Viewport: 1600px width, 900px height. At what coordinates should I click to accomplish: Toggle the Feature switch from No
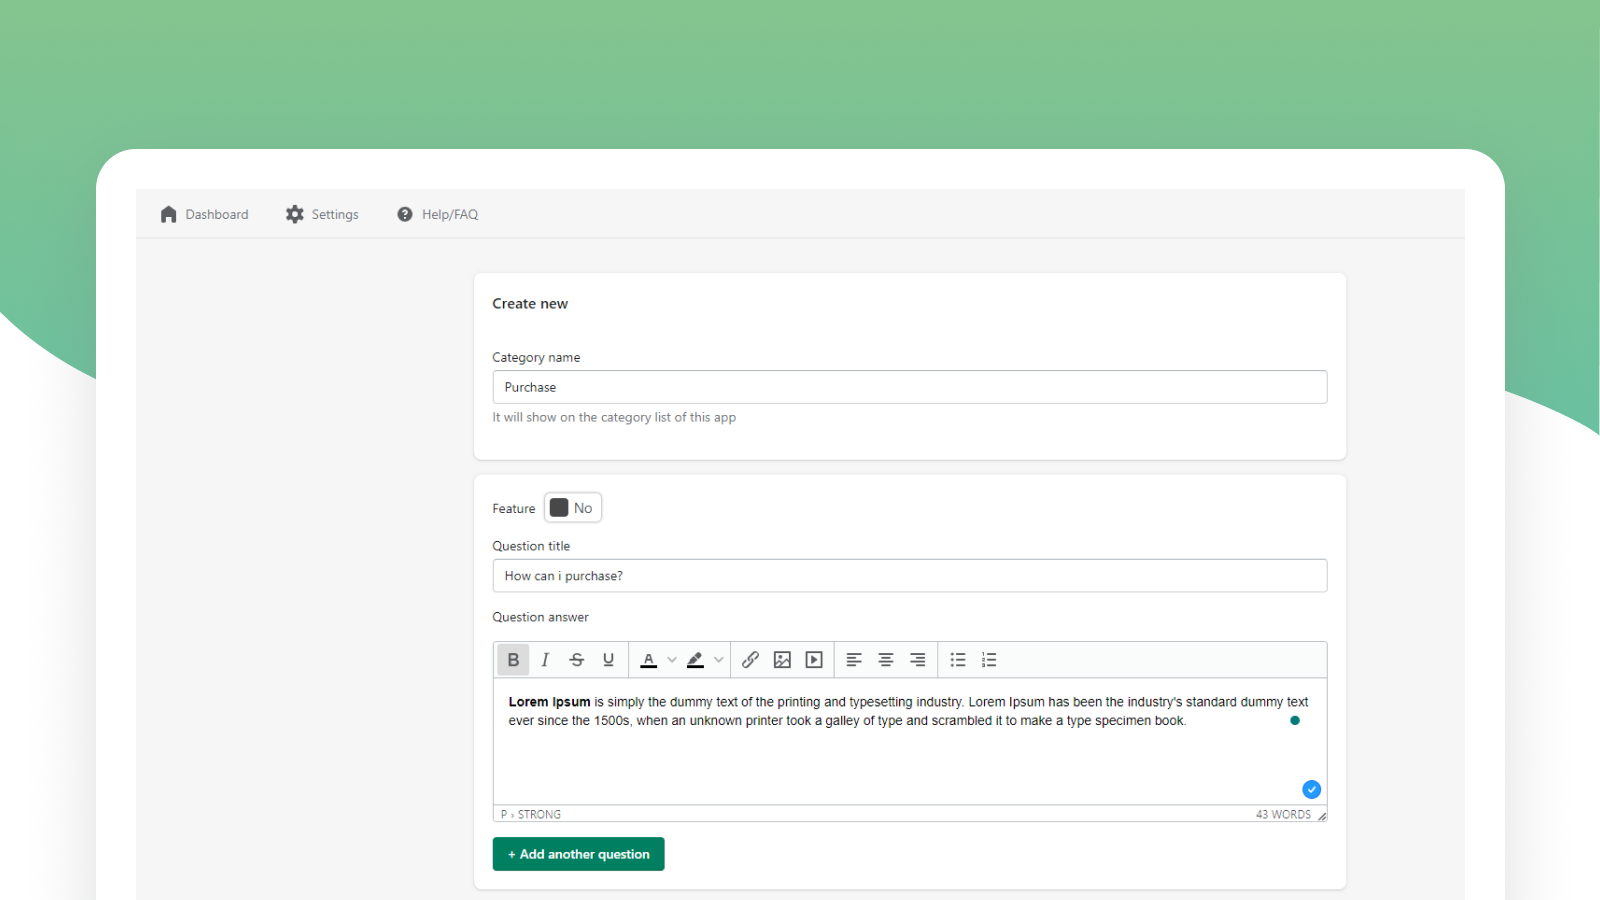coord(572,507)
